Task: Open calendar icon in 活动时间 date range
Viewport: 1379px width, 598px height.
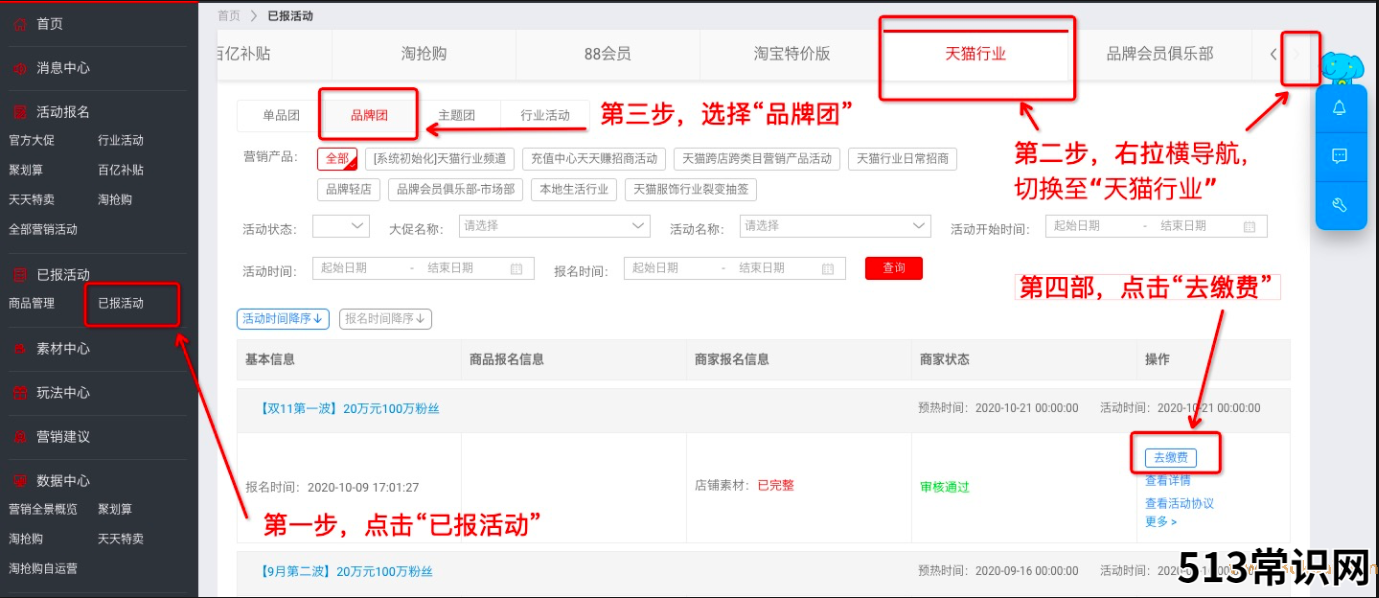Action: coord(516,268)
